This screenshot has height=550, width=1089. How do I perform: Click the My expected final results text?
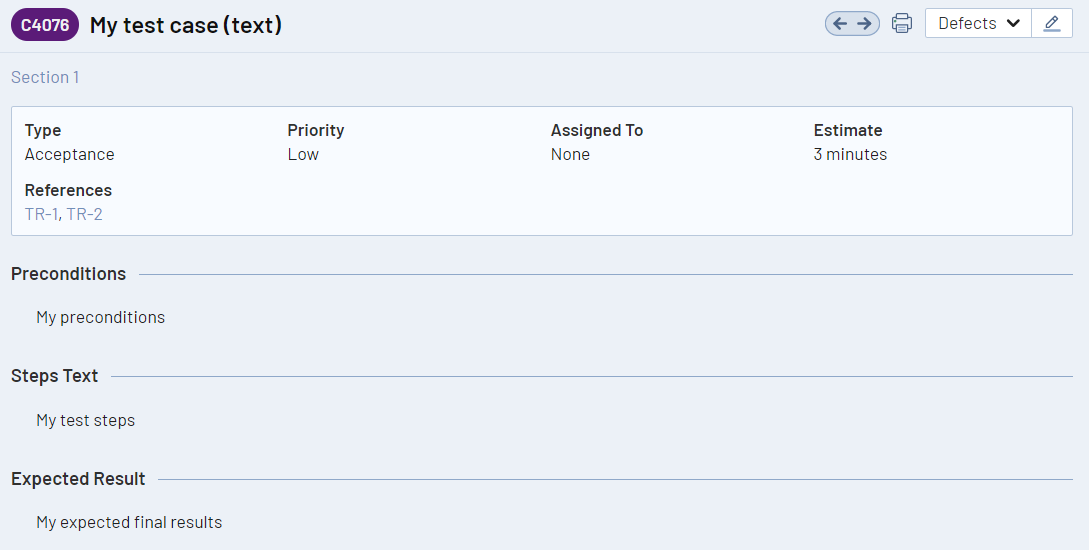pos(129,522)
